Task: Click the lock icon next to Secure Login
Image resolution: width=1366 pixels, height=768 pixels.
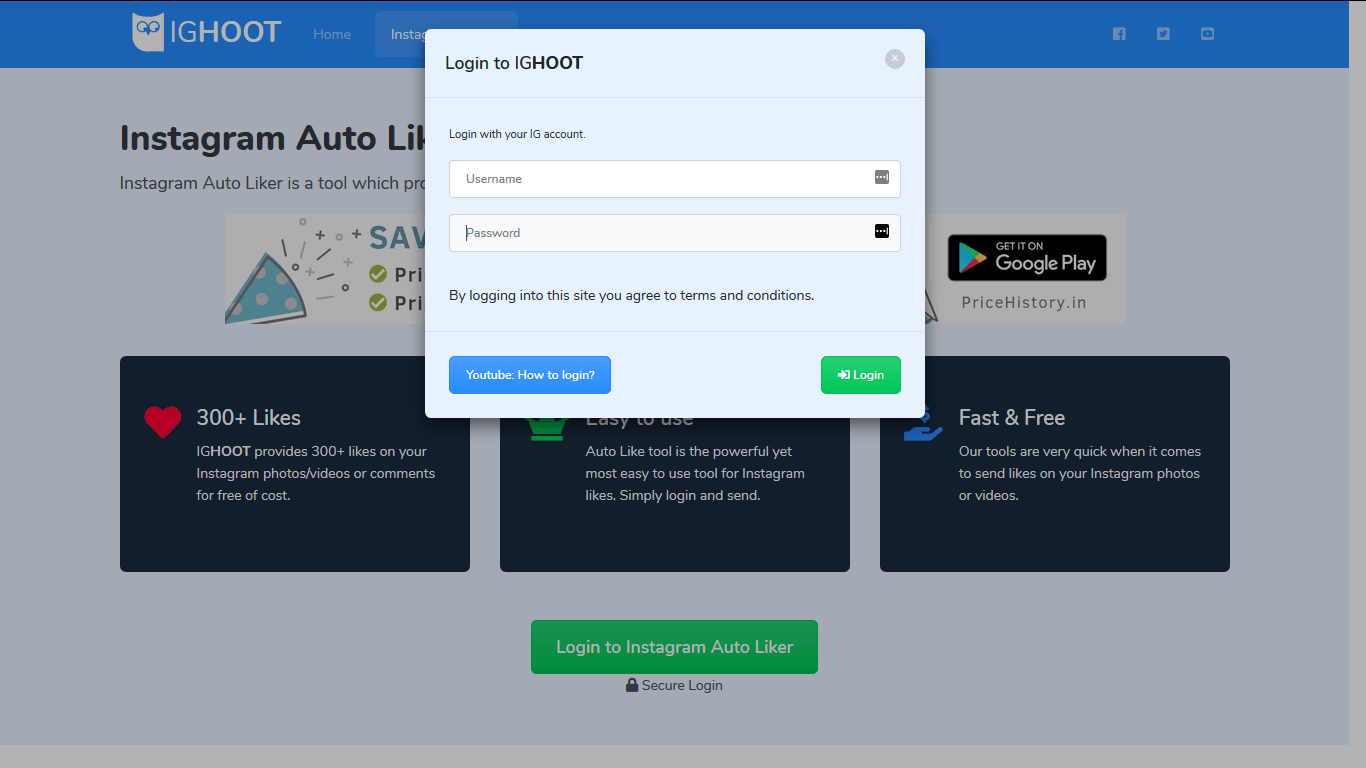Action: click(632, 685)
